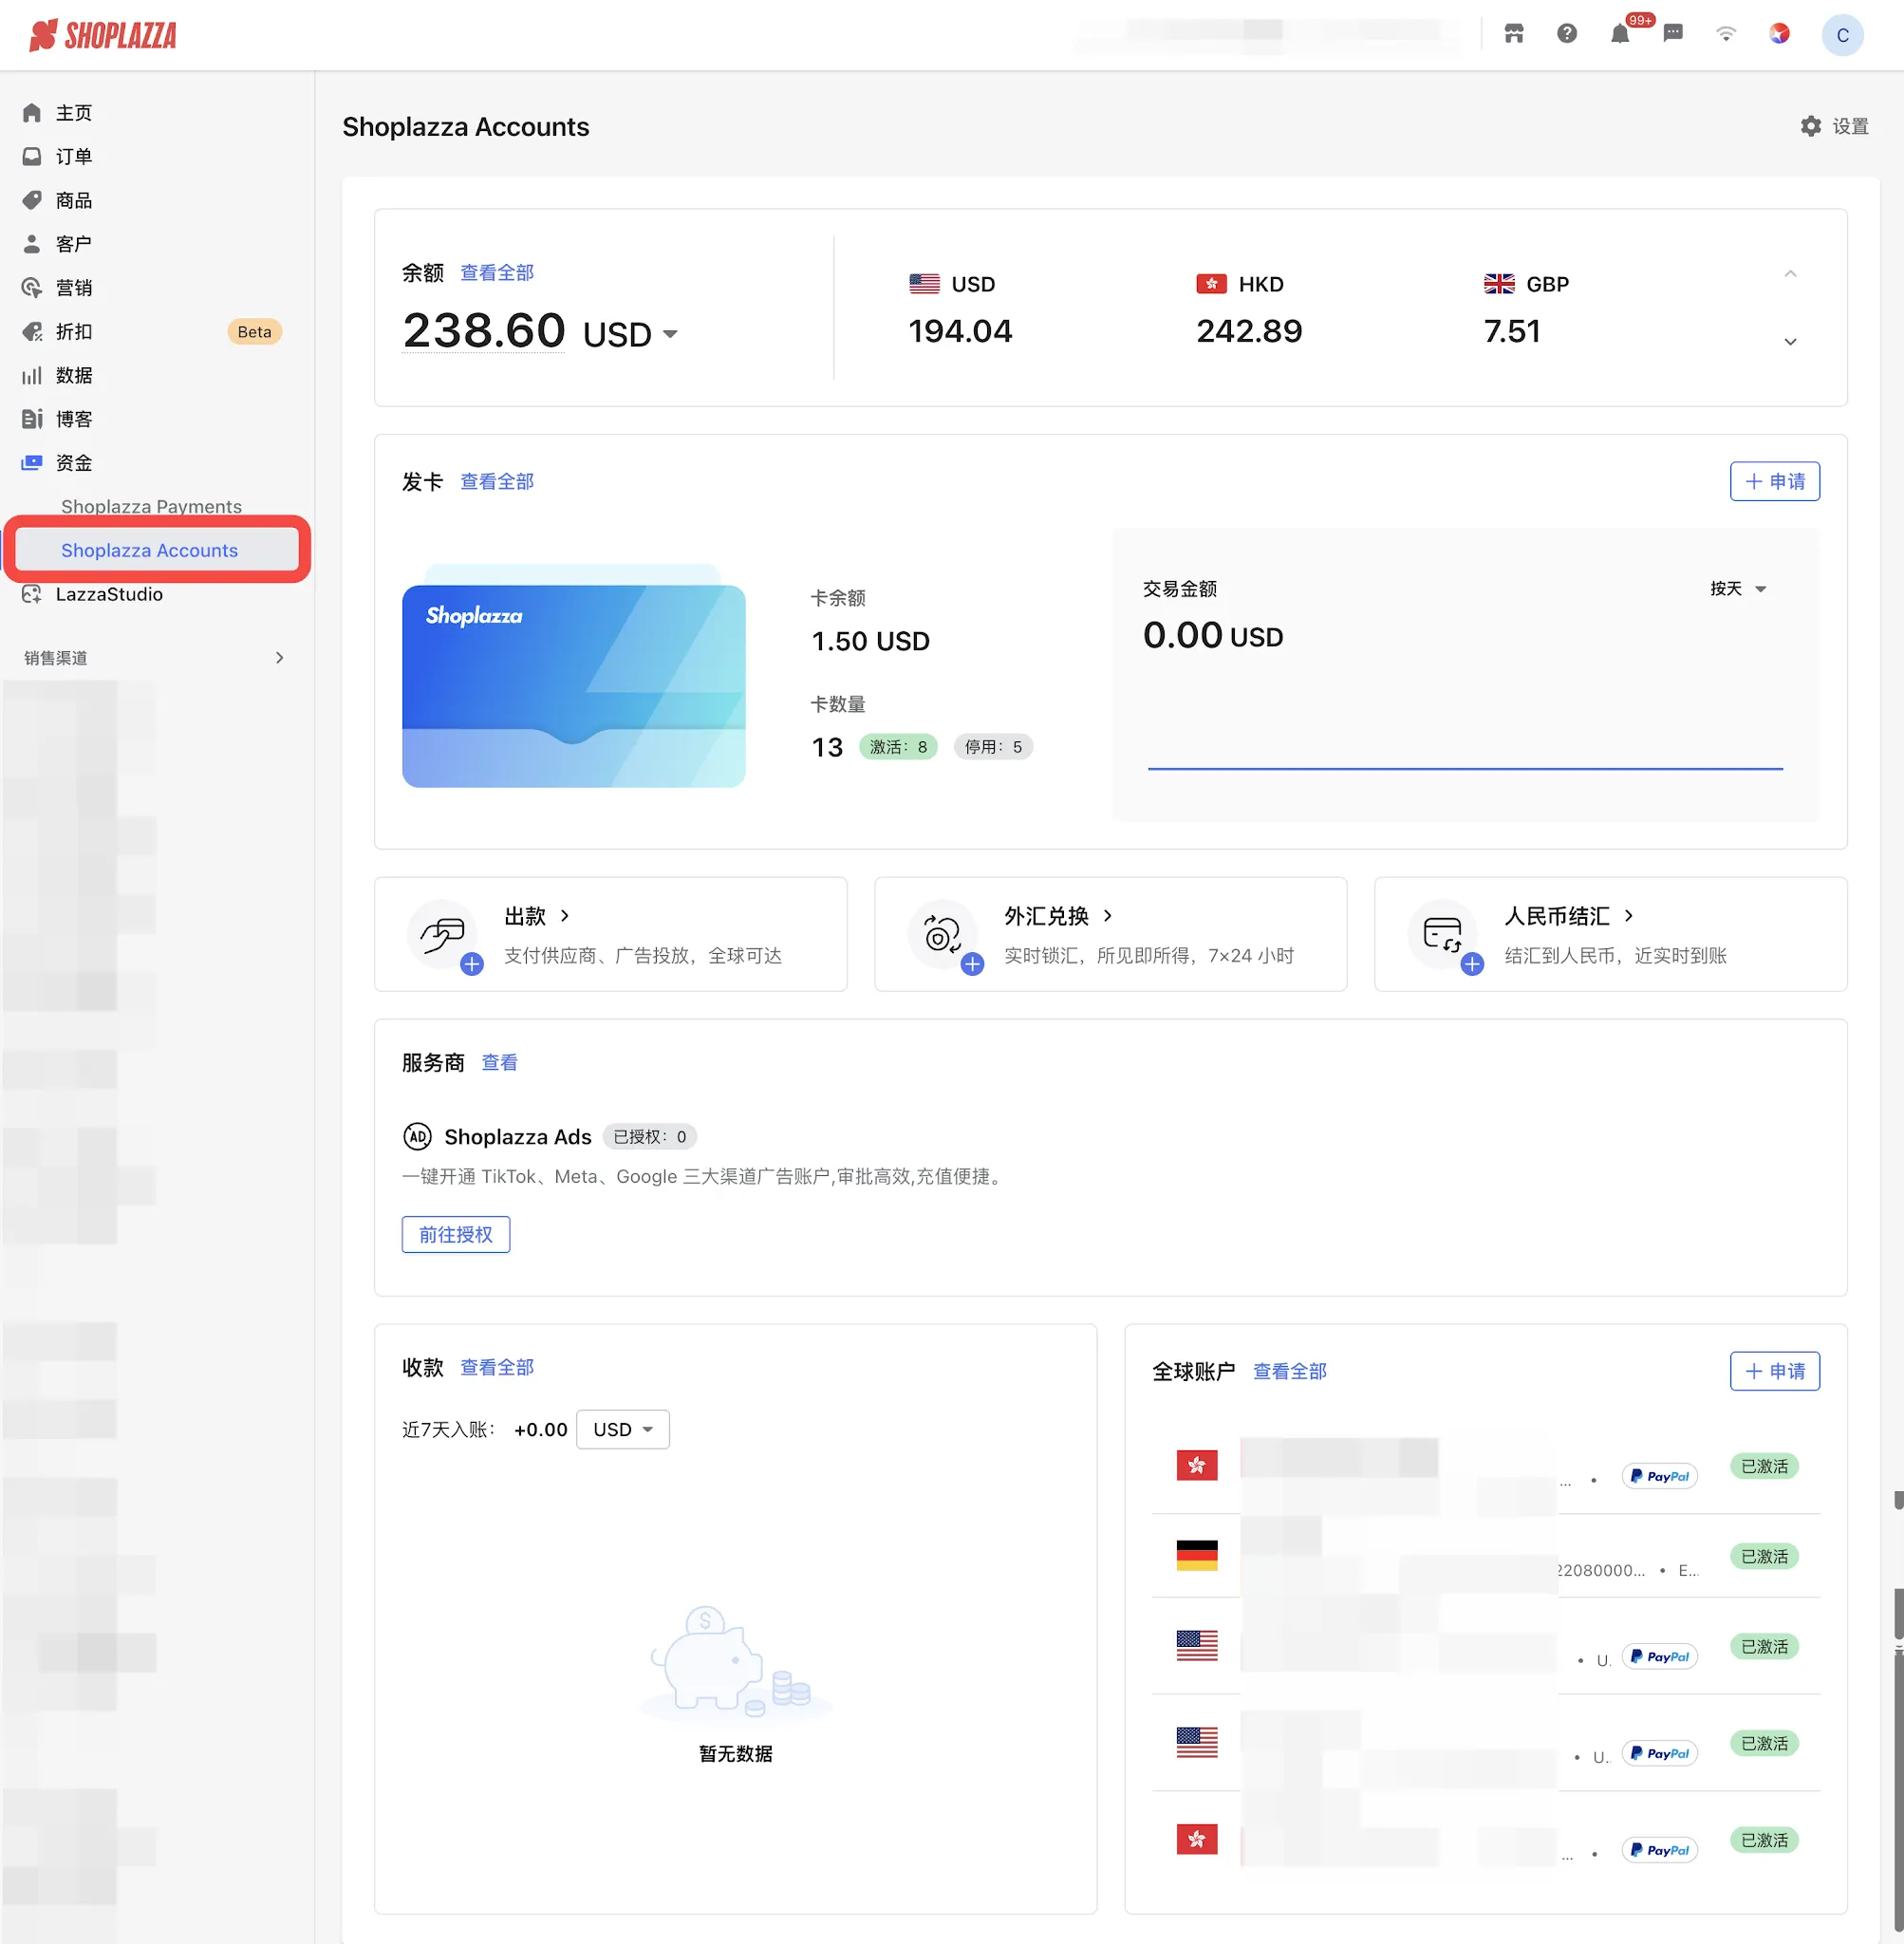This screenshot has width=1904, height=1944.
Task: Click 申请 button in the 发卡 section
Action: click(x=1774, y=482)
